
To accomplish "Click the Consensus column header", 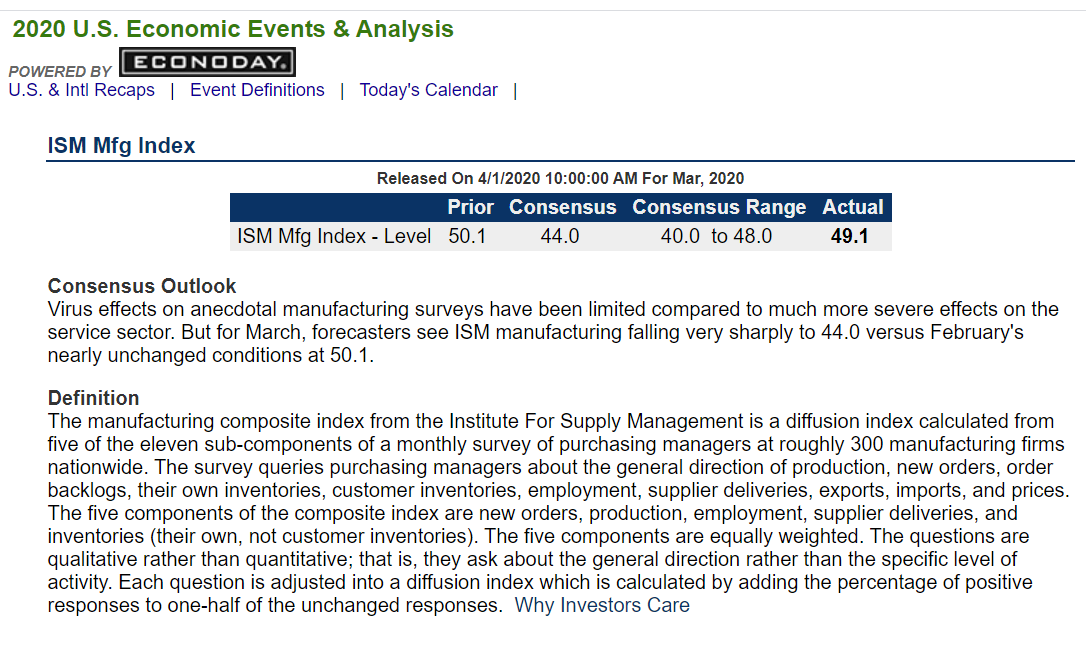I will tap(562, 207).
